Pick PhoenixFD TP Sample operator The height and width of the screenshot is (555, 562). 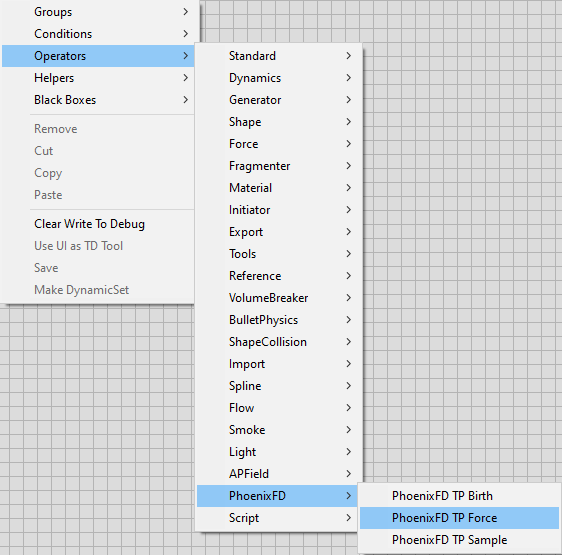pos(459,540)
